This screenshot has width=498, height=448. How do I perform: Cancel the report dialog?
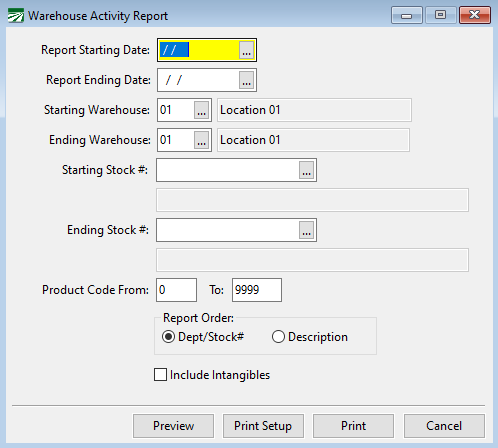click(x=444, y=426)
